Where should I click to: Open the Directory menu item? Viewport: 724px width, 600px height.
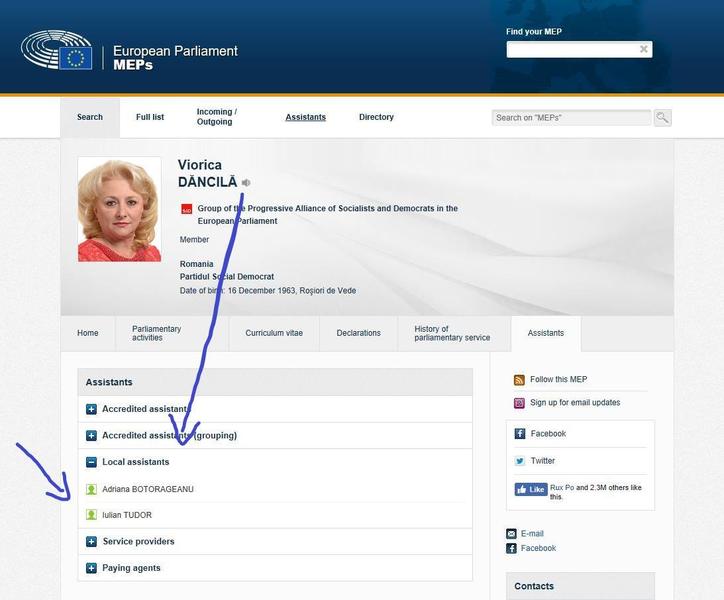tap(376, 117)
